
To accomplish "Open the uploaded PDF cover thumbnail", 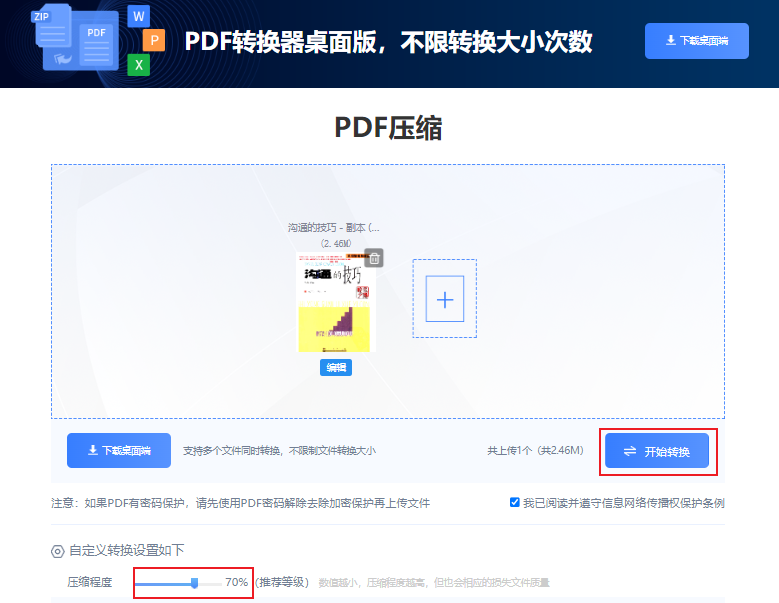I will click(335, 302).
